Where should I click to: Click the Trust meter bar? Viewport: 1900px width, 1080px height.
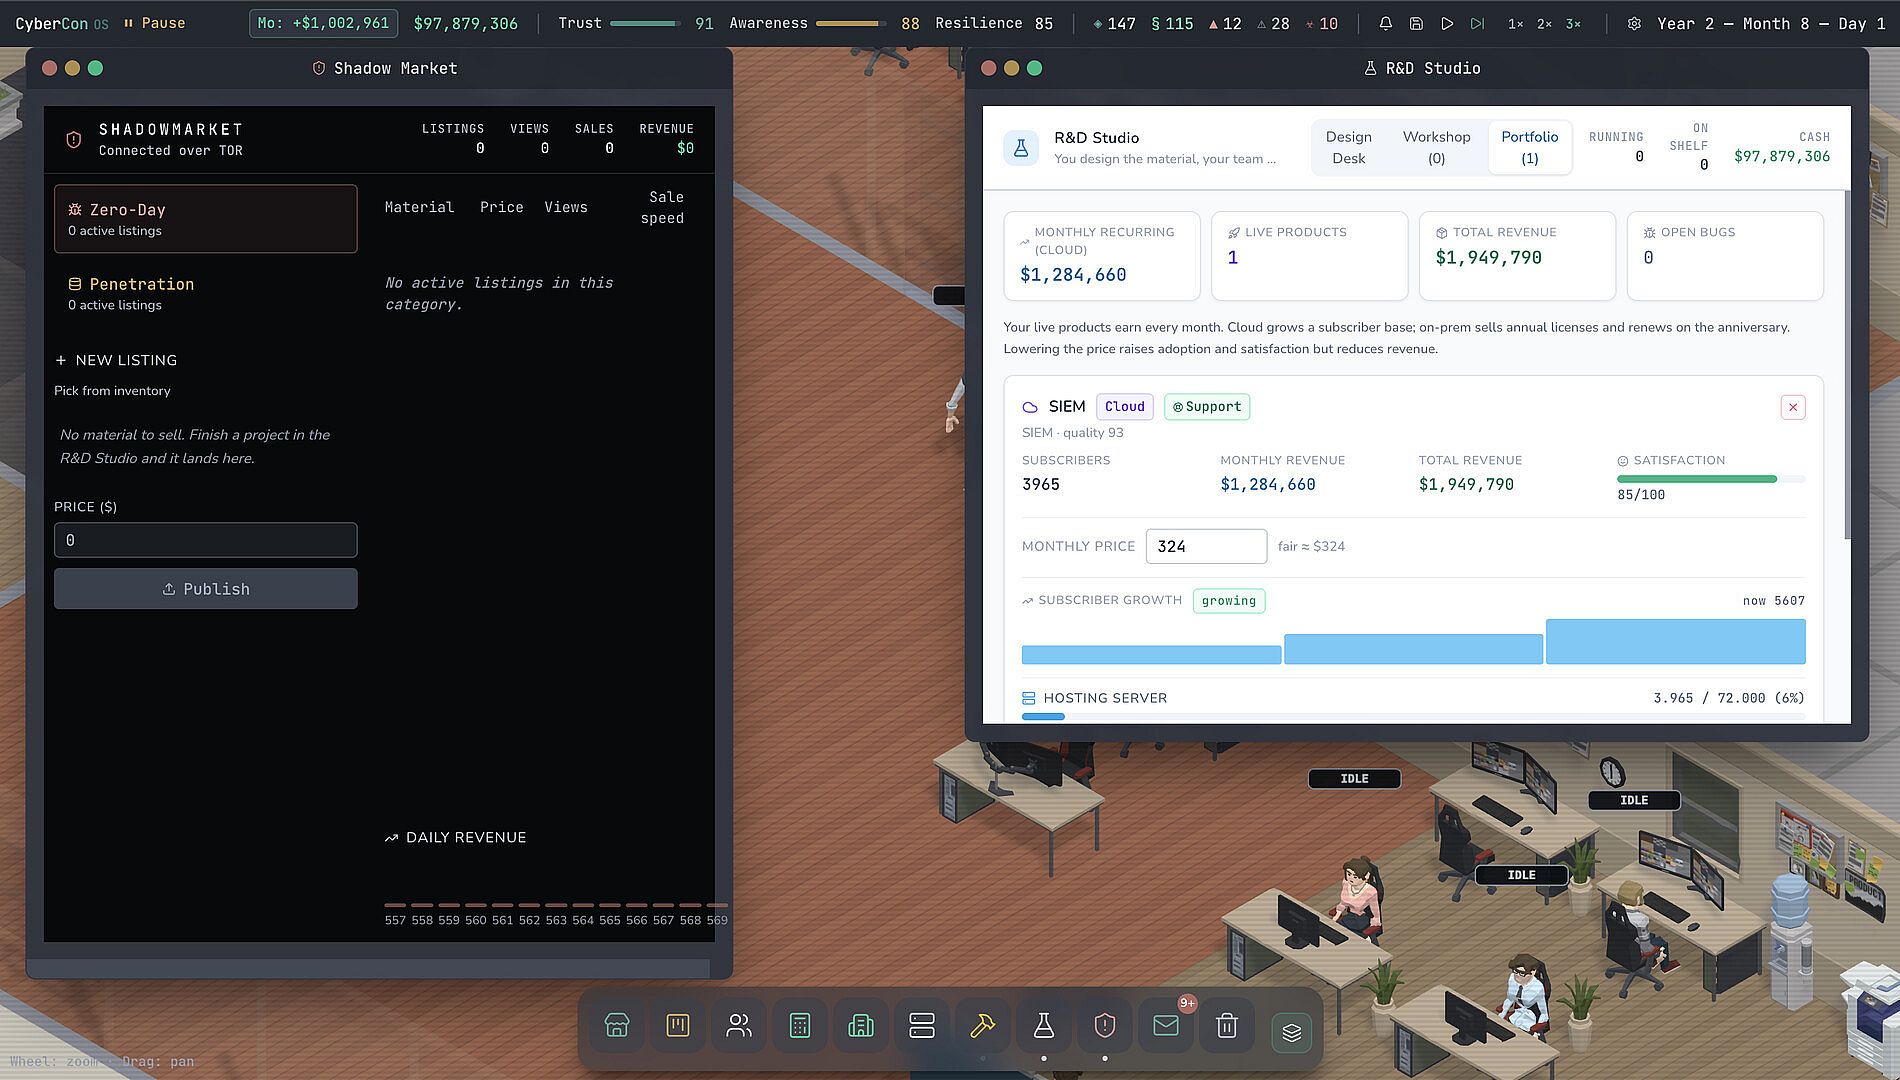(645, 23)
